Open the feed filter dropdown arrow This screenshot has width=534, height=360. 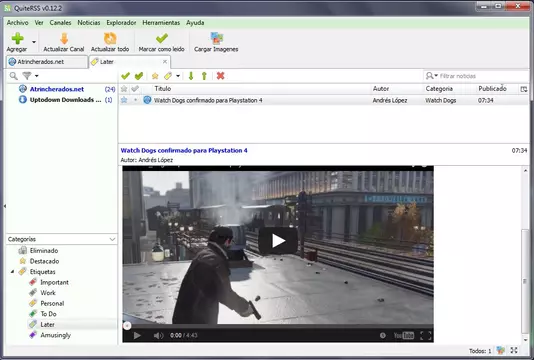[36, 76]
